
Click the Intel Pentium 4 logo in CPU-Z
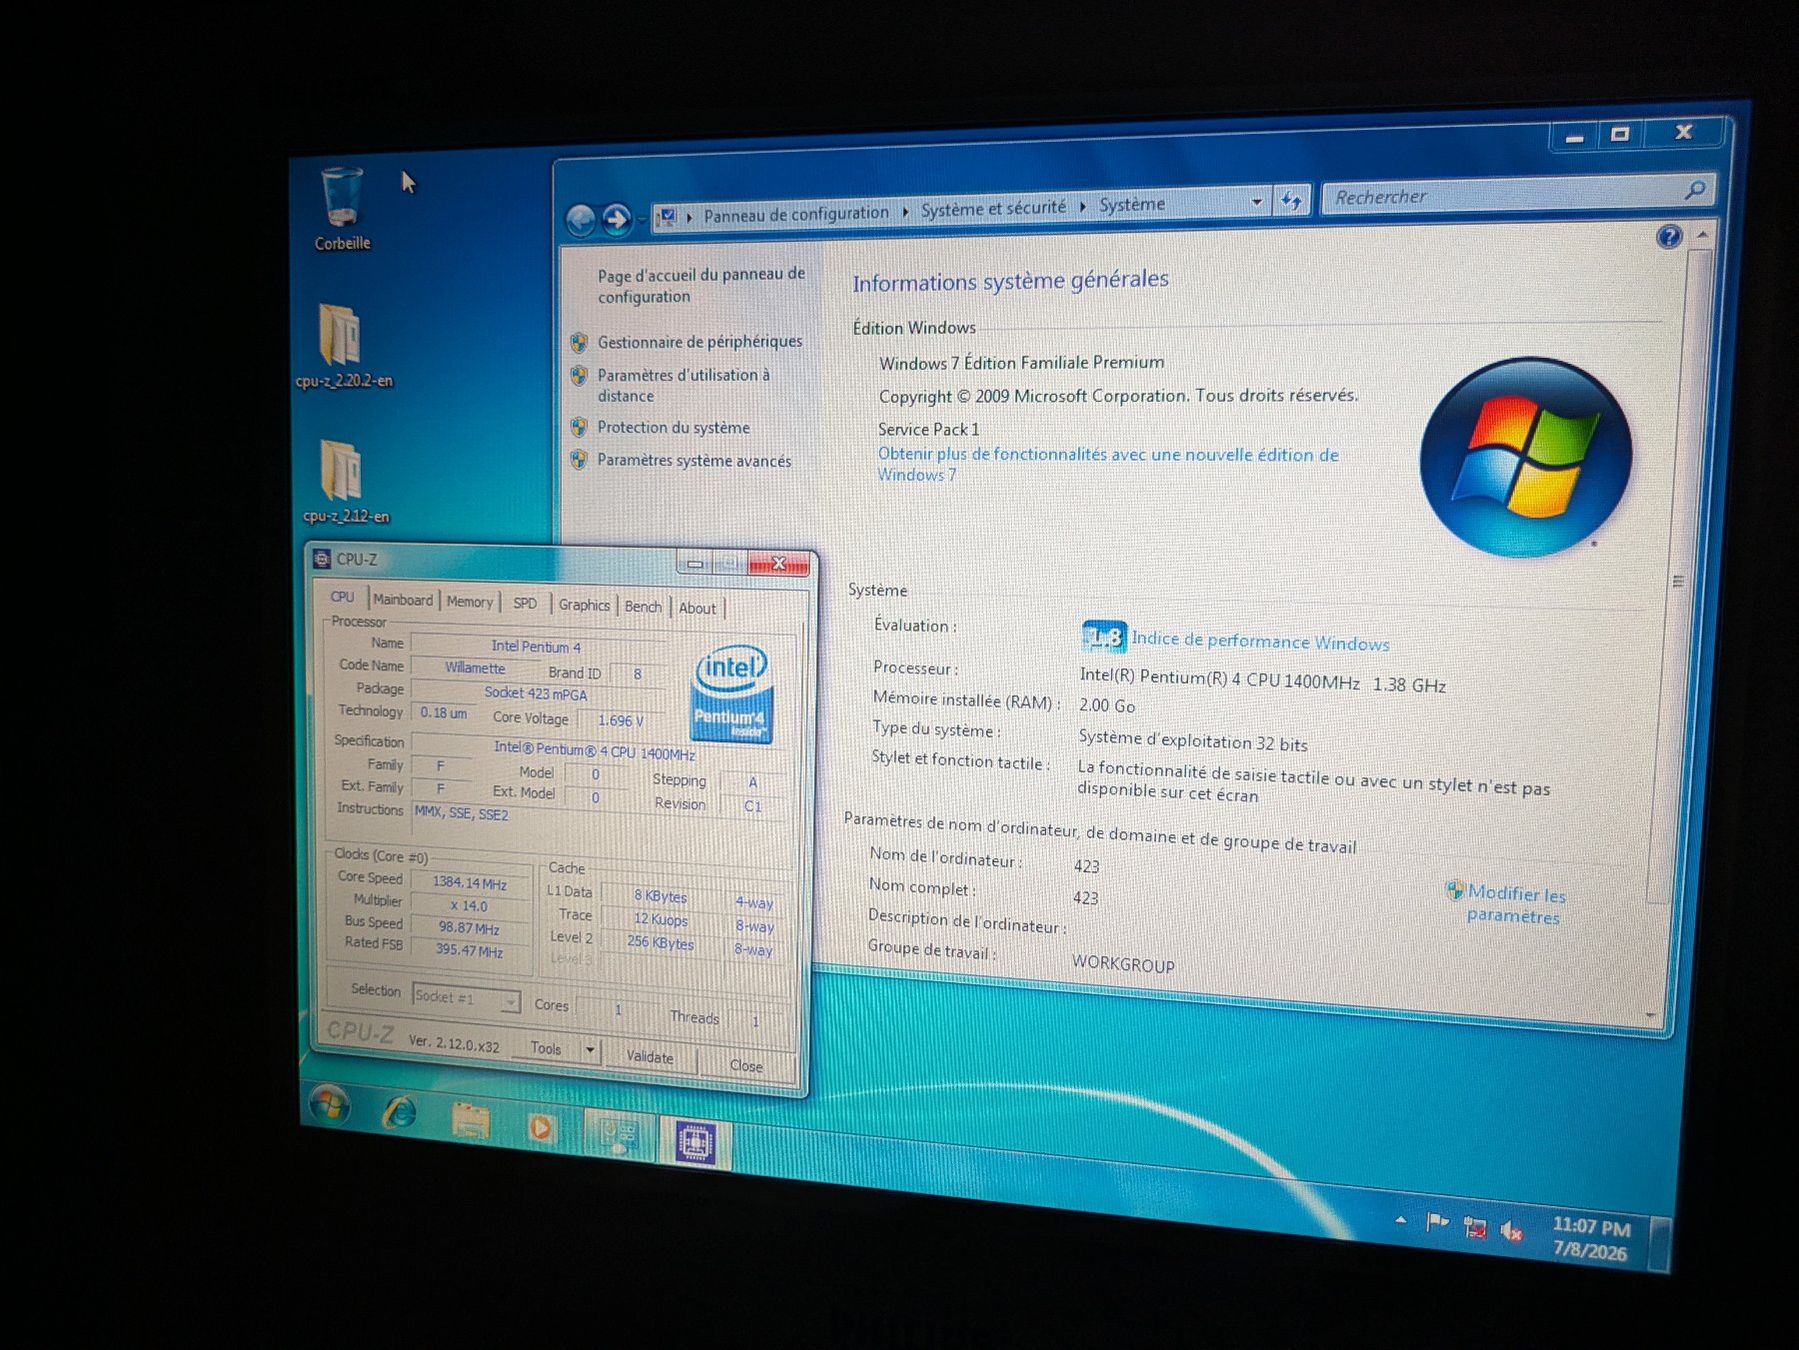(x=731, y=692)
